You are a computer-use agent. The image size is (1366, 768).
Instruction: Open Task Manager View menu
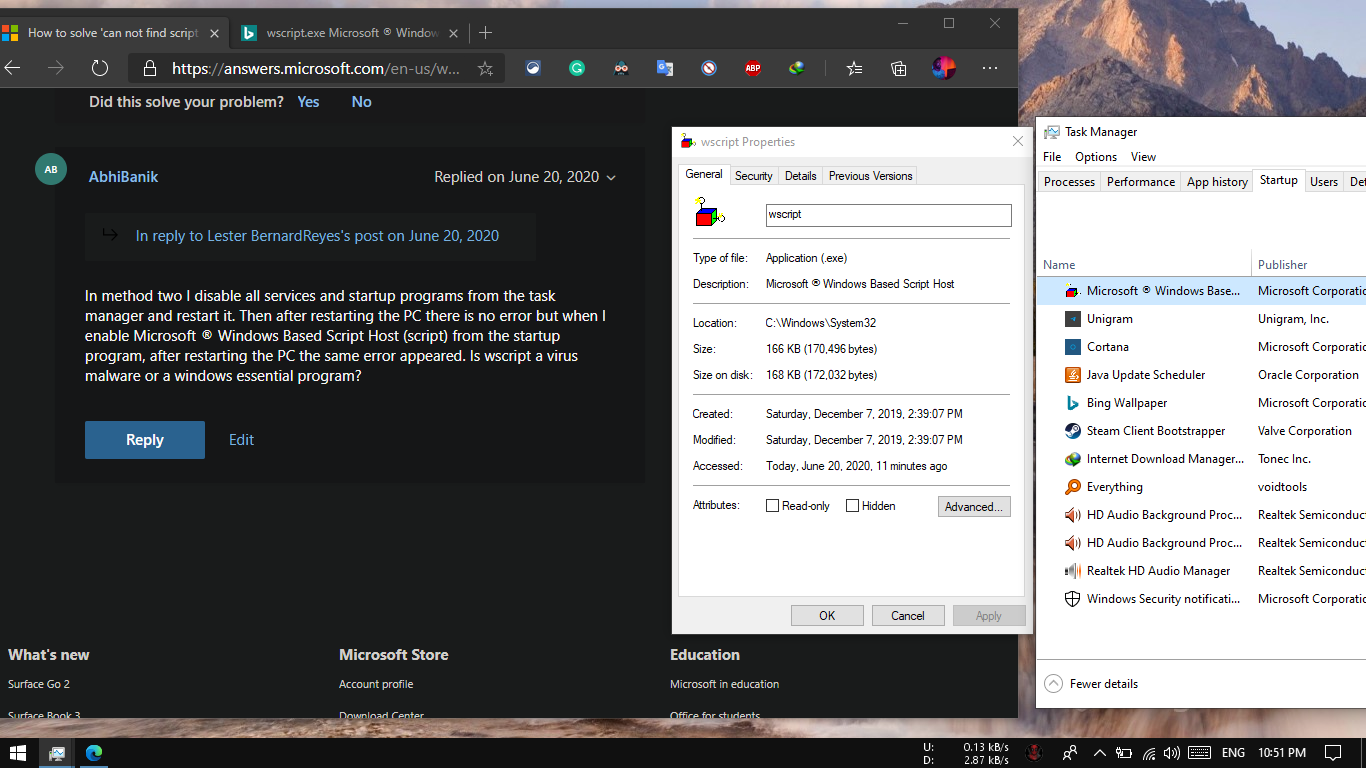(1143, 157)
